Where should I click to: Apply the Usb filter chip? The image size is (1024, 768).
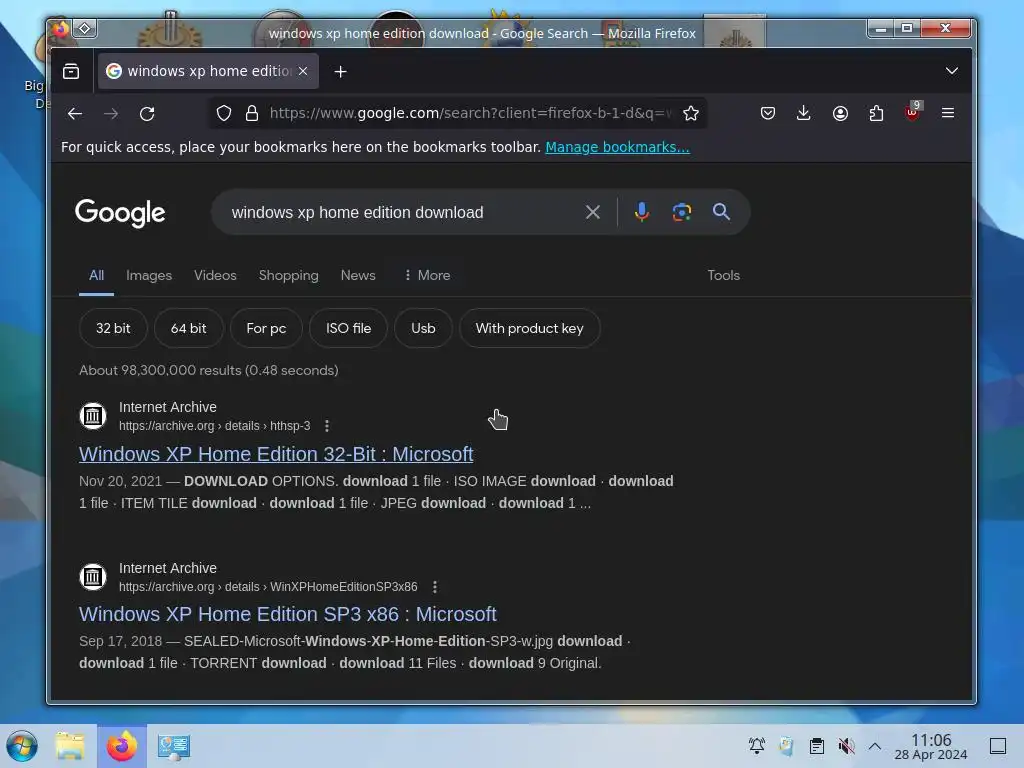coord(423,328)
